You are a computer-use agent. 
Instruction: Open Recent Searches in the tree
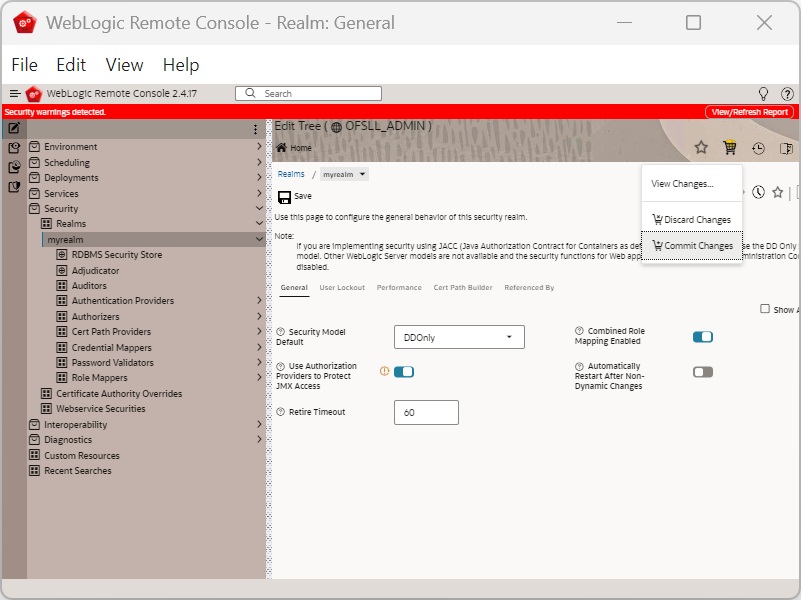pos(77,471)
